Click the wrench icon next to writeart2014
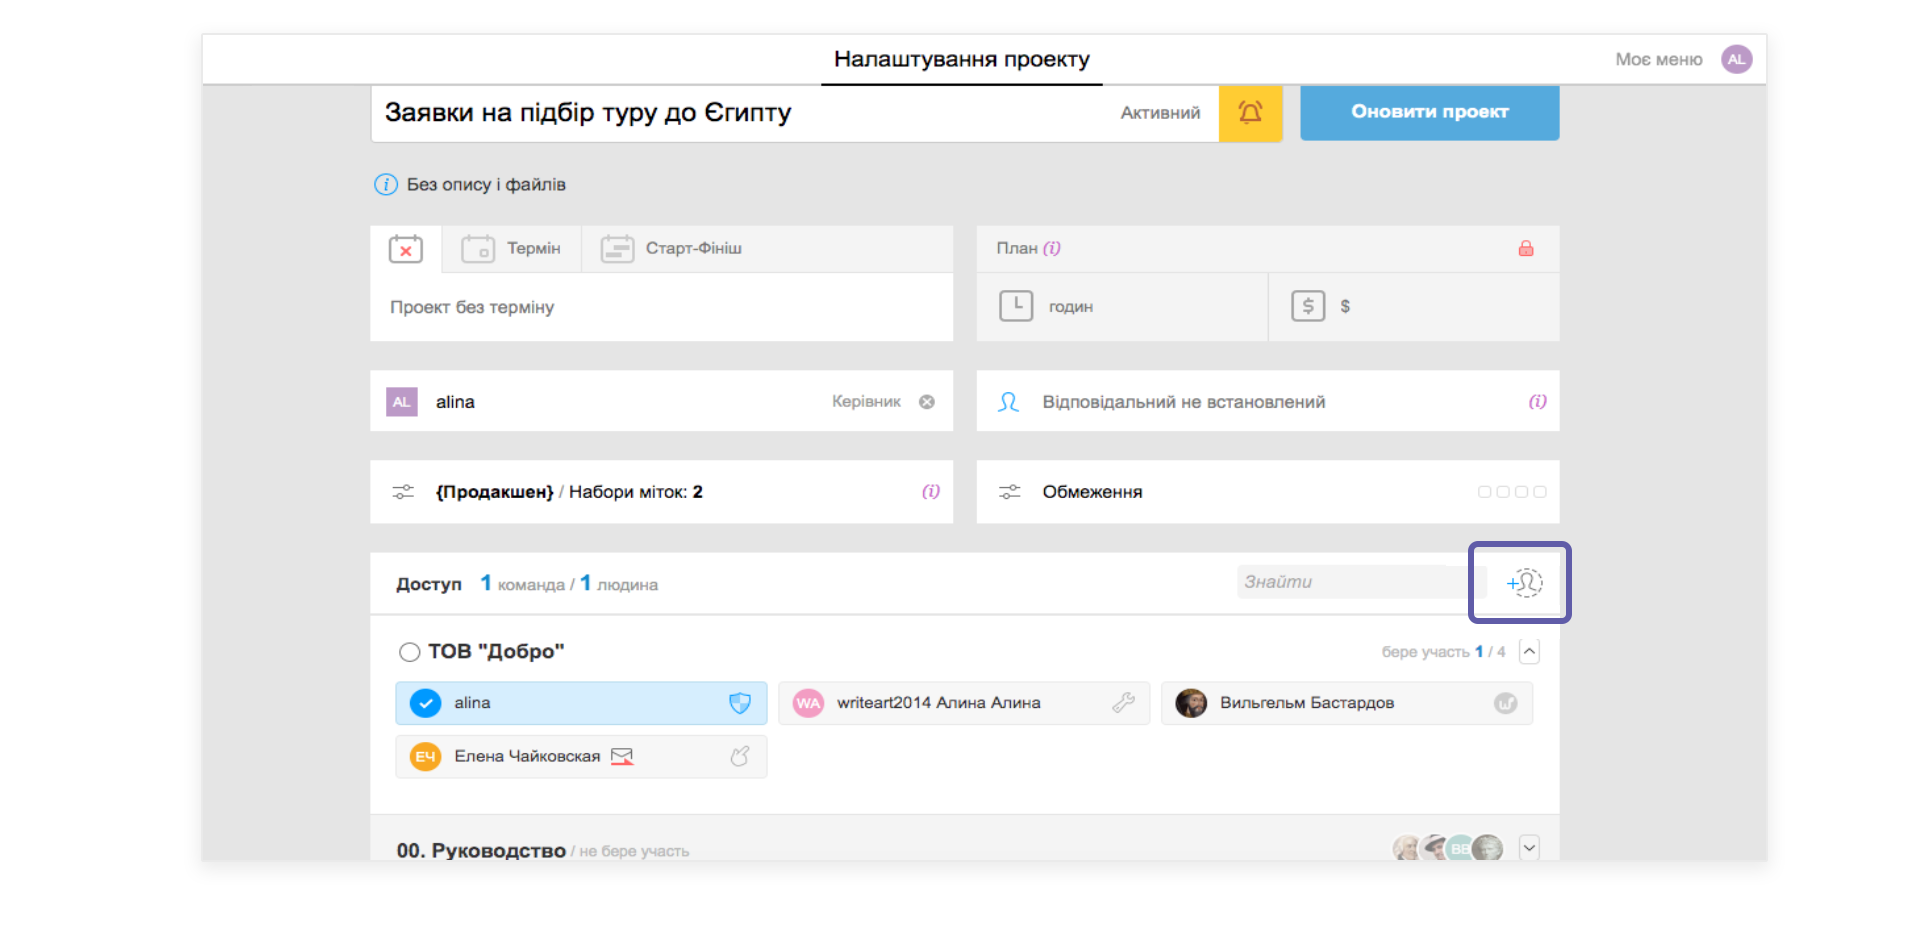1920x926 pixels. 1127,703
